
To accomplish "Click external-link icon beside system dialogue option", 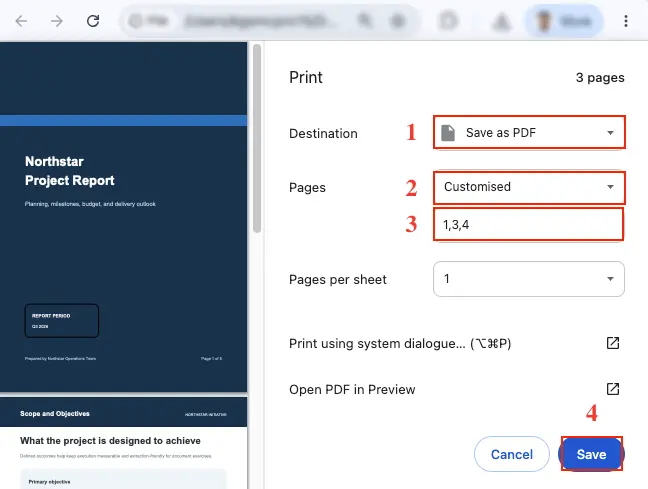I will [x=612, y=343].
